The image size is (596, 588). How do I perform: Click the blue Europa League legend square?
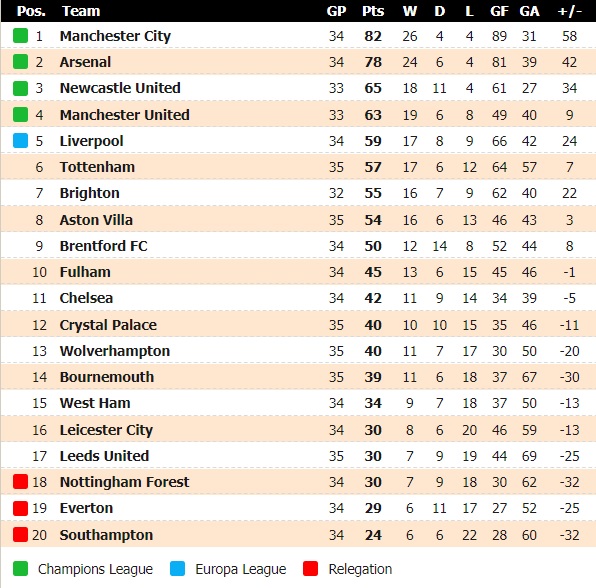pos(178,569)
